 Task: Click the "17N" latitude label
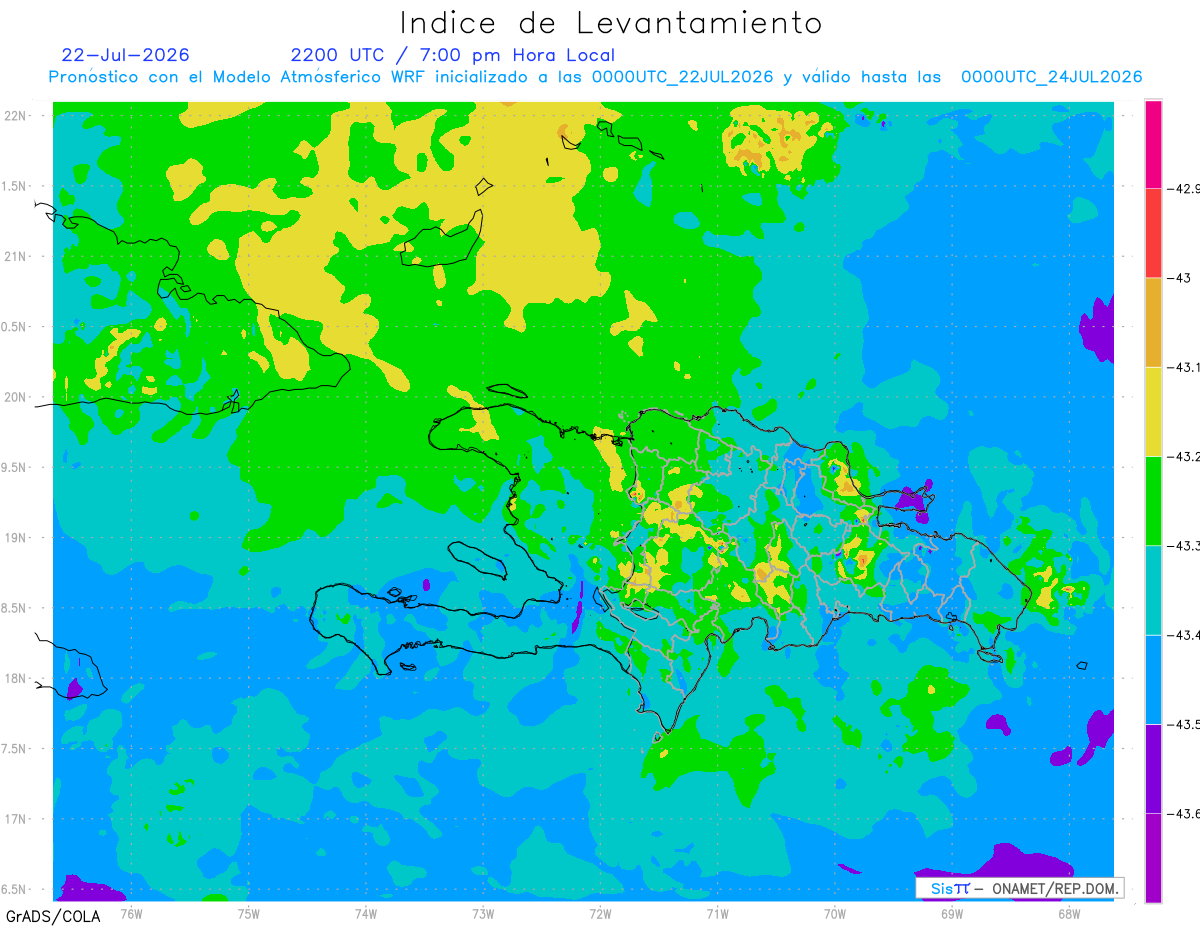(16, 818)
